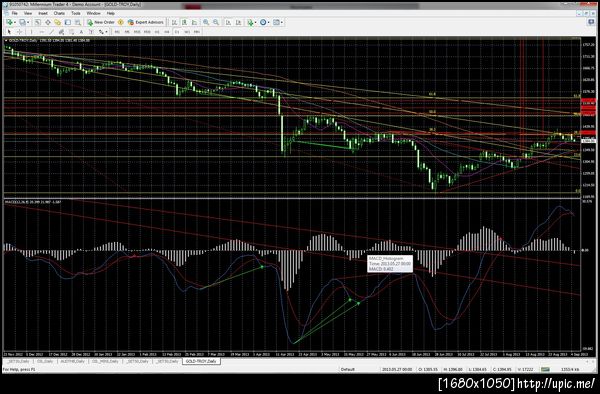
Task: Select the Trendline drawing tool
Action: [52, 32]
